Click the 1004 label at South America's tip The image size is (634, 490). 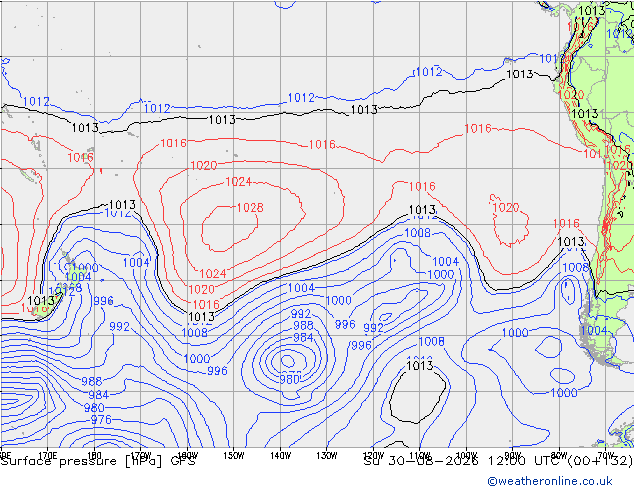pyautogui.click(x=594, y=331)
